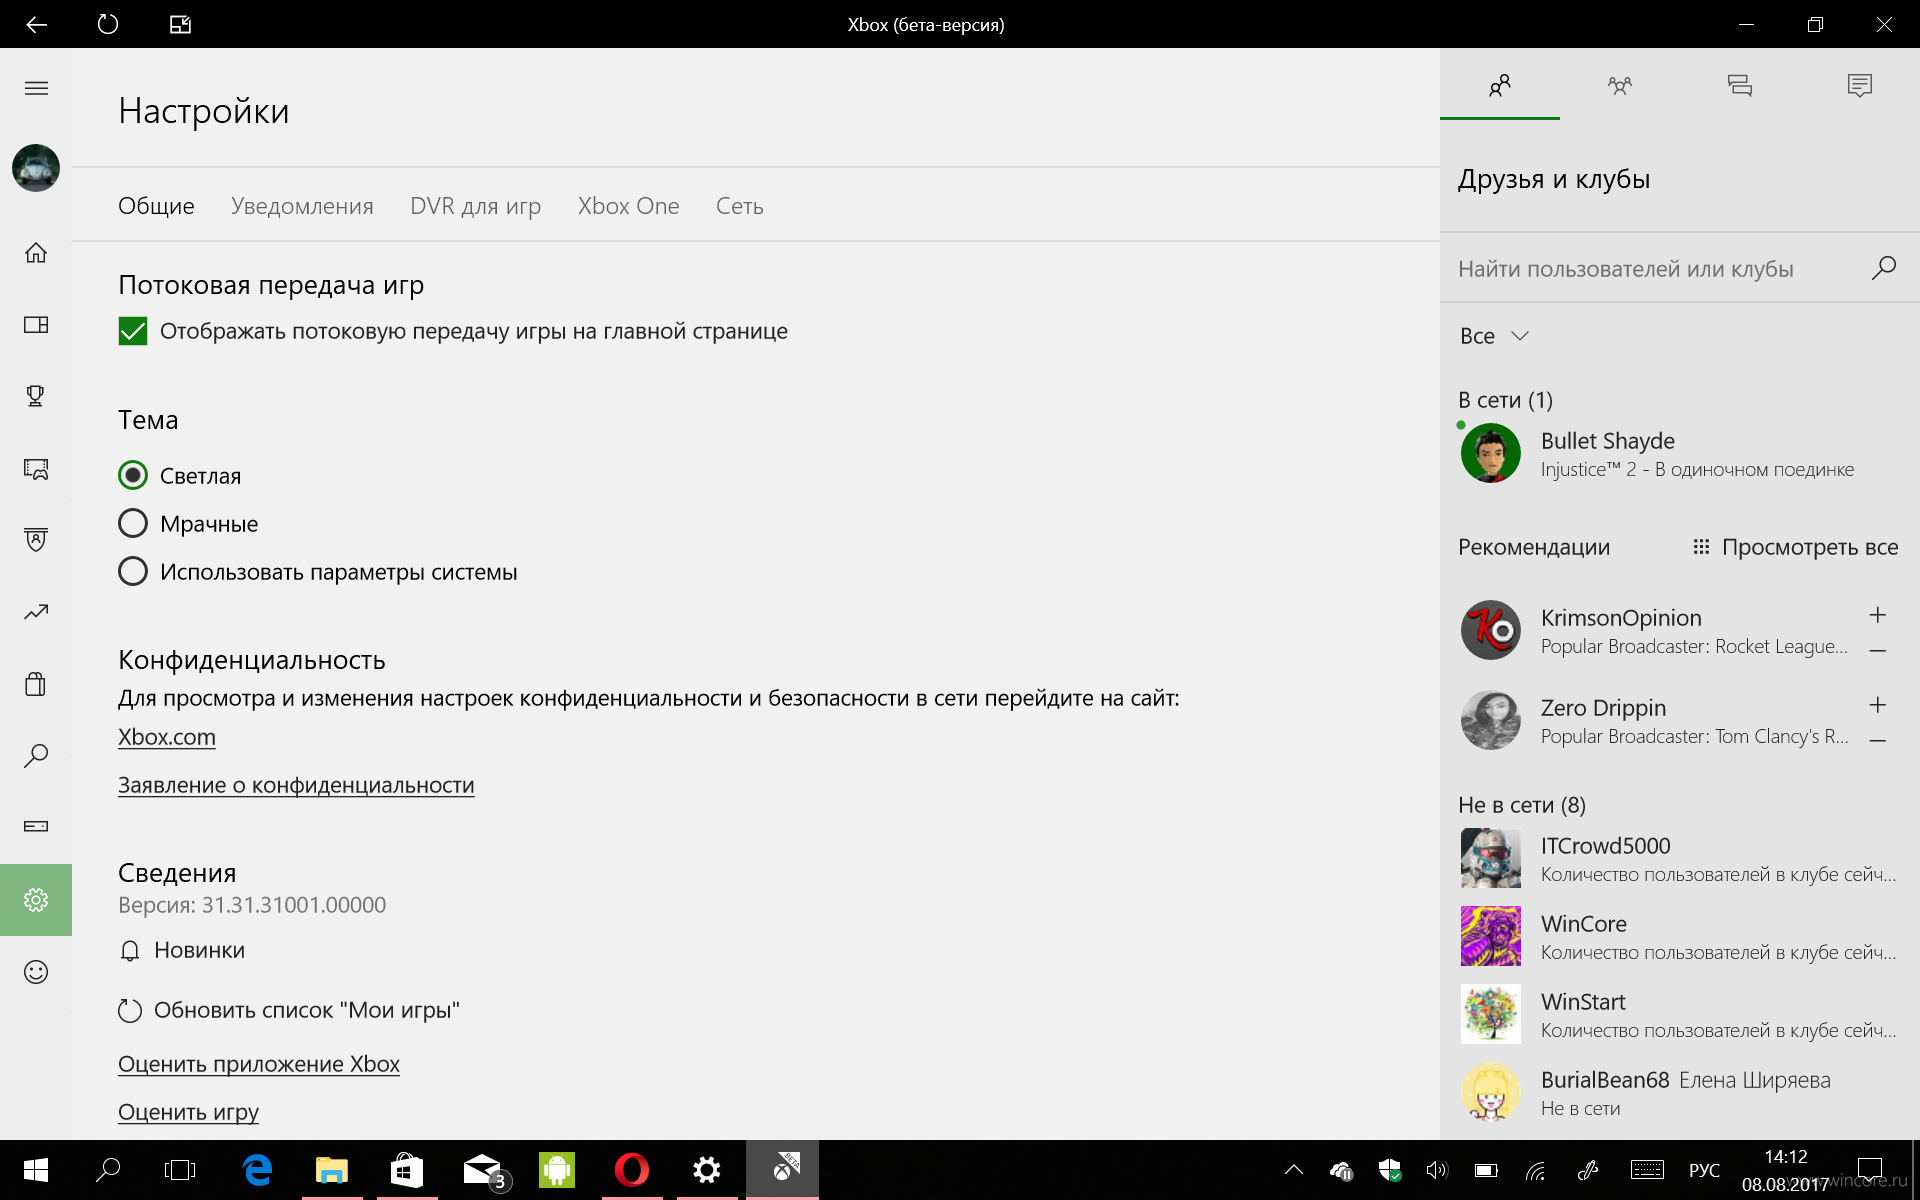
Task: Open Windows Start menu
Action: tap(36, 1170)
